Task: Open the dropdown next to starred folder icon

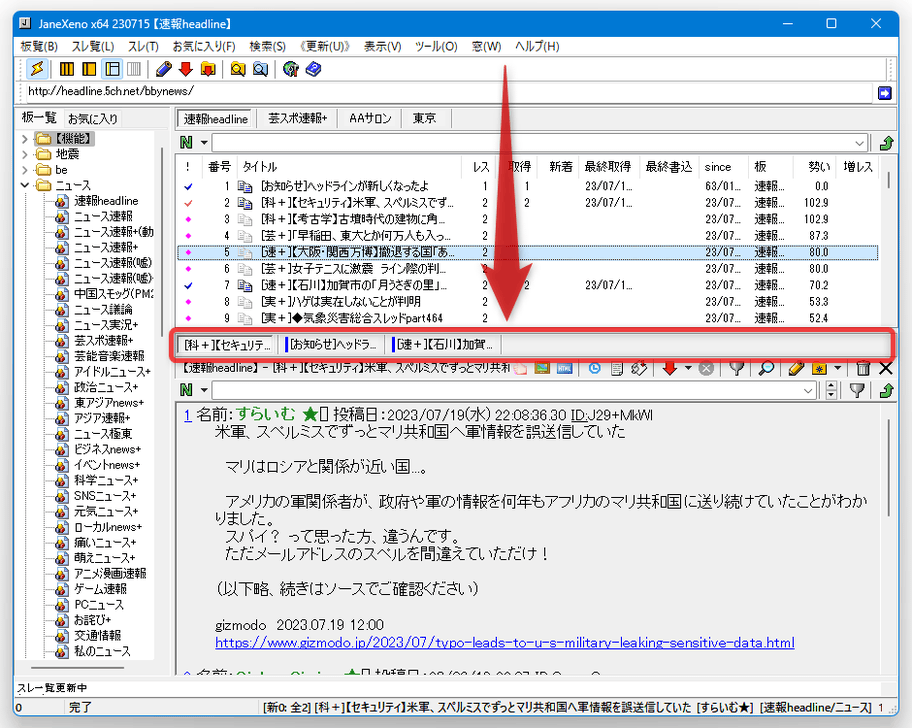Action: [838, 368]
